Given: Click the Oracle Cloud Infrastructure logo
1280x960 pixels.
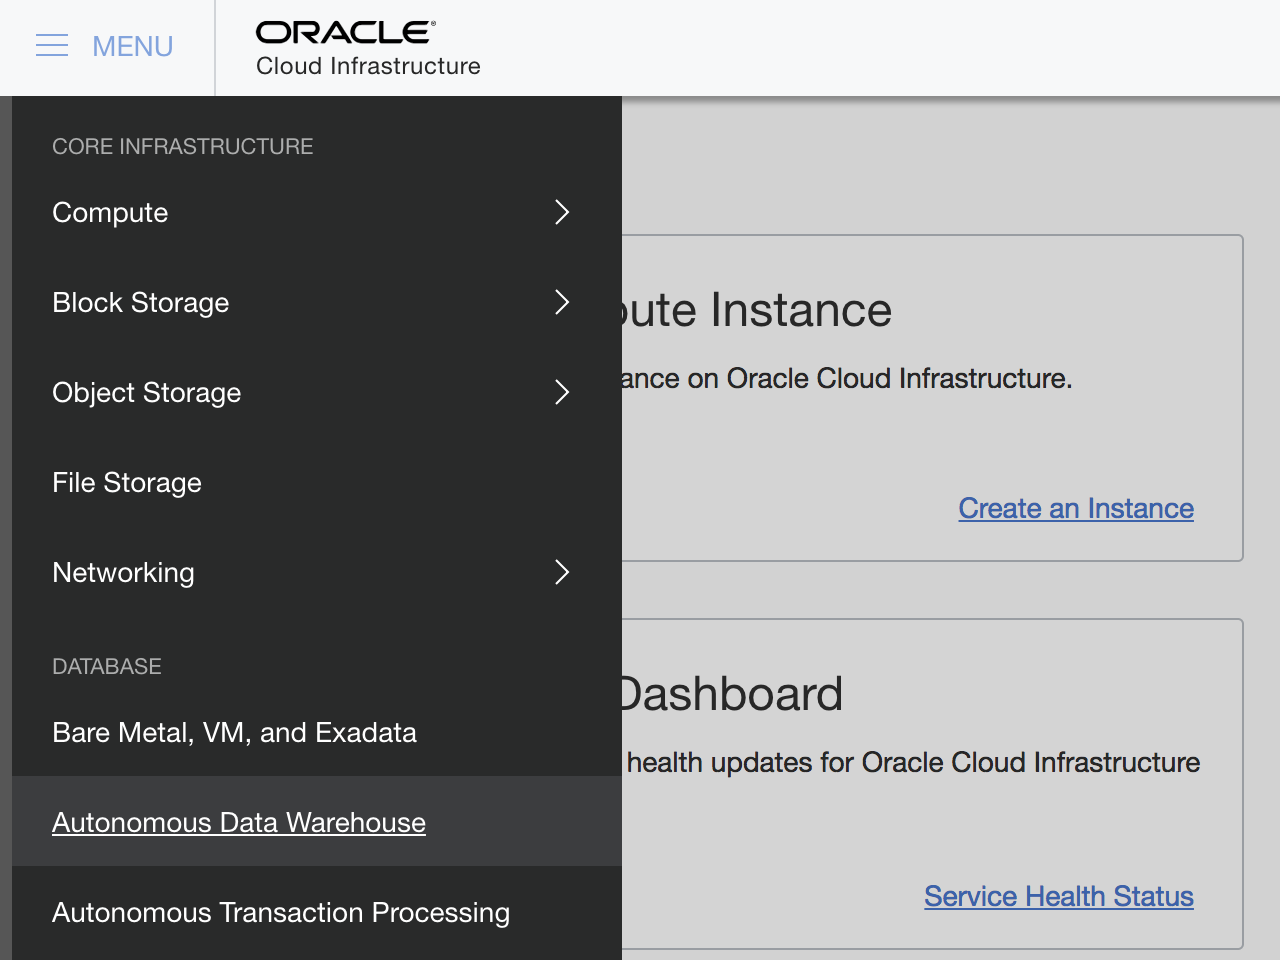Looking at the screenshot, I should pos(368,48).
